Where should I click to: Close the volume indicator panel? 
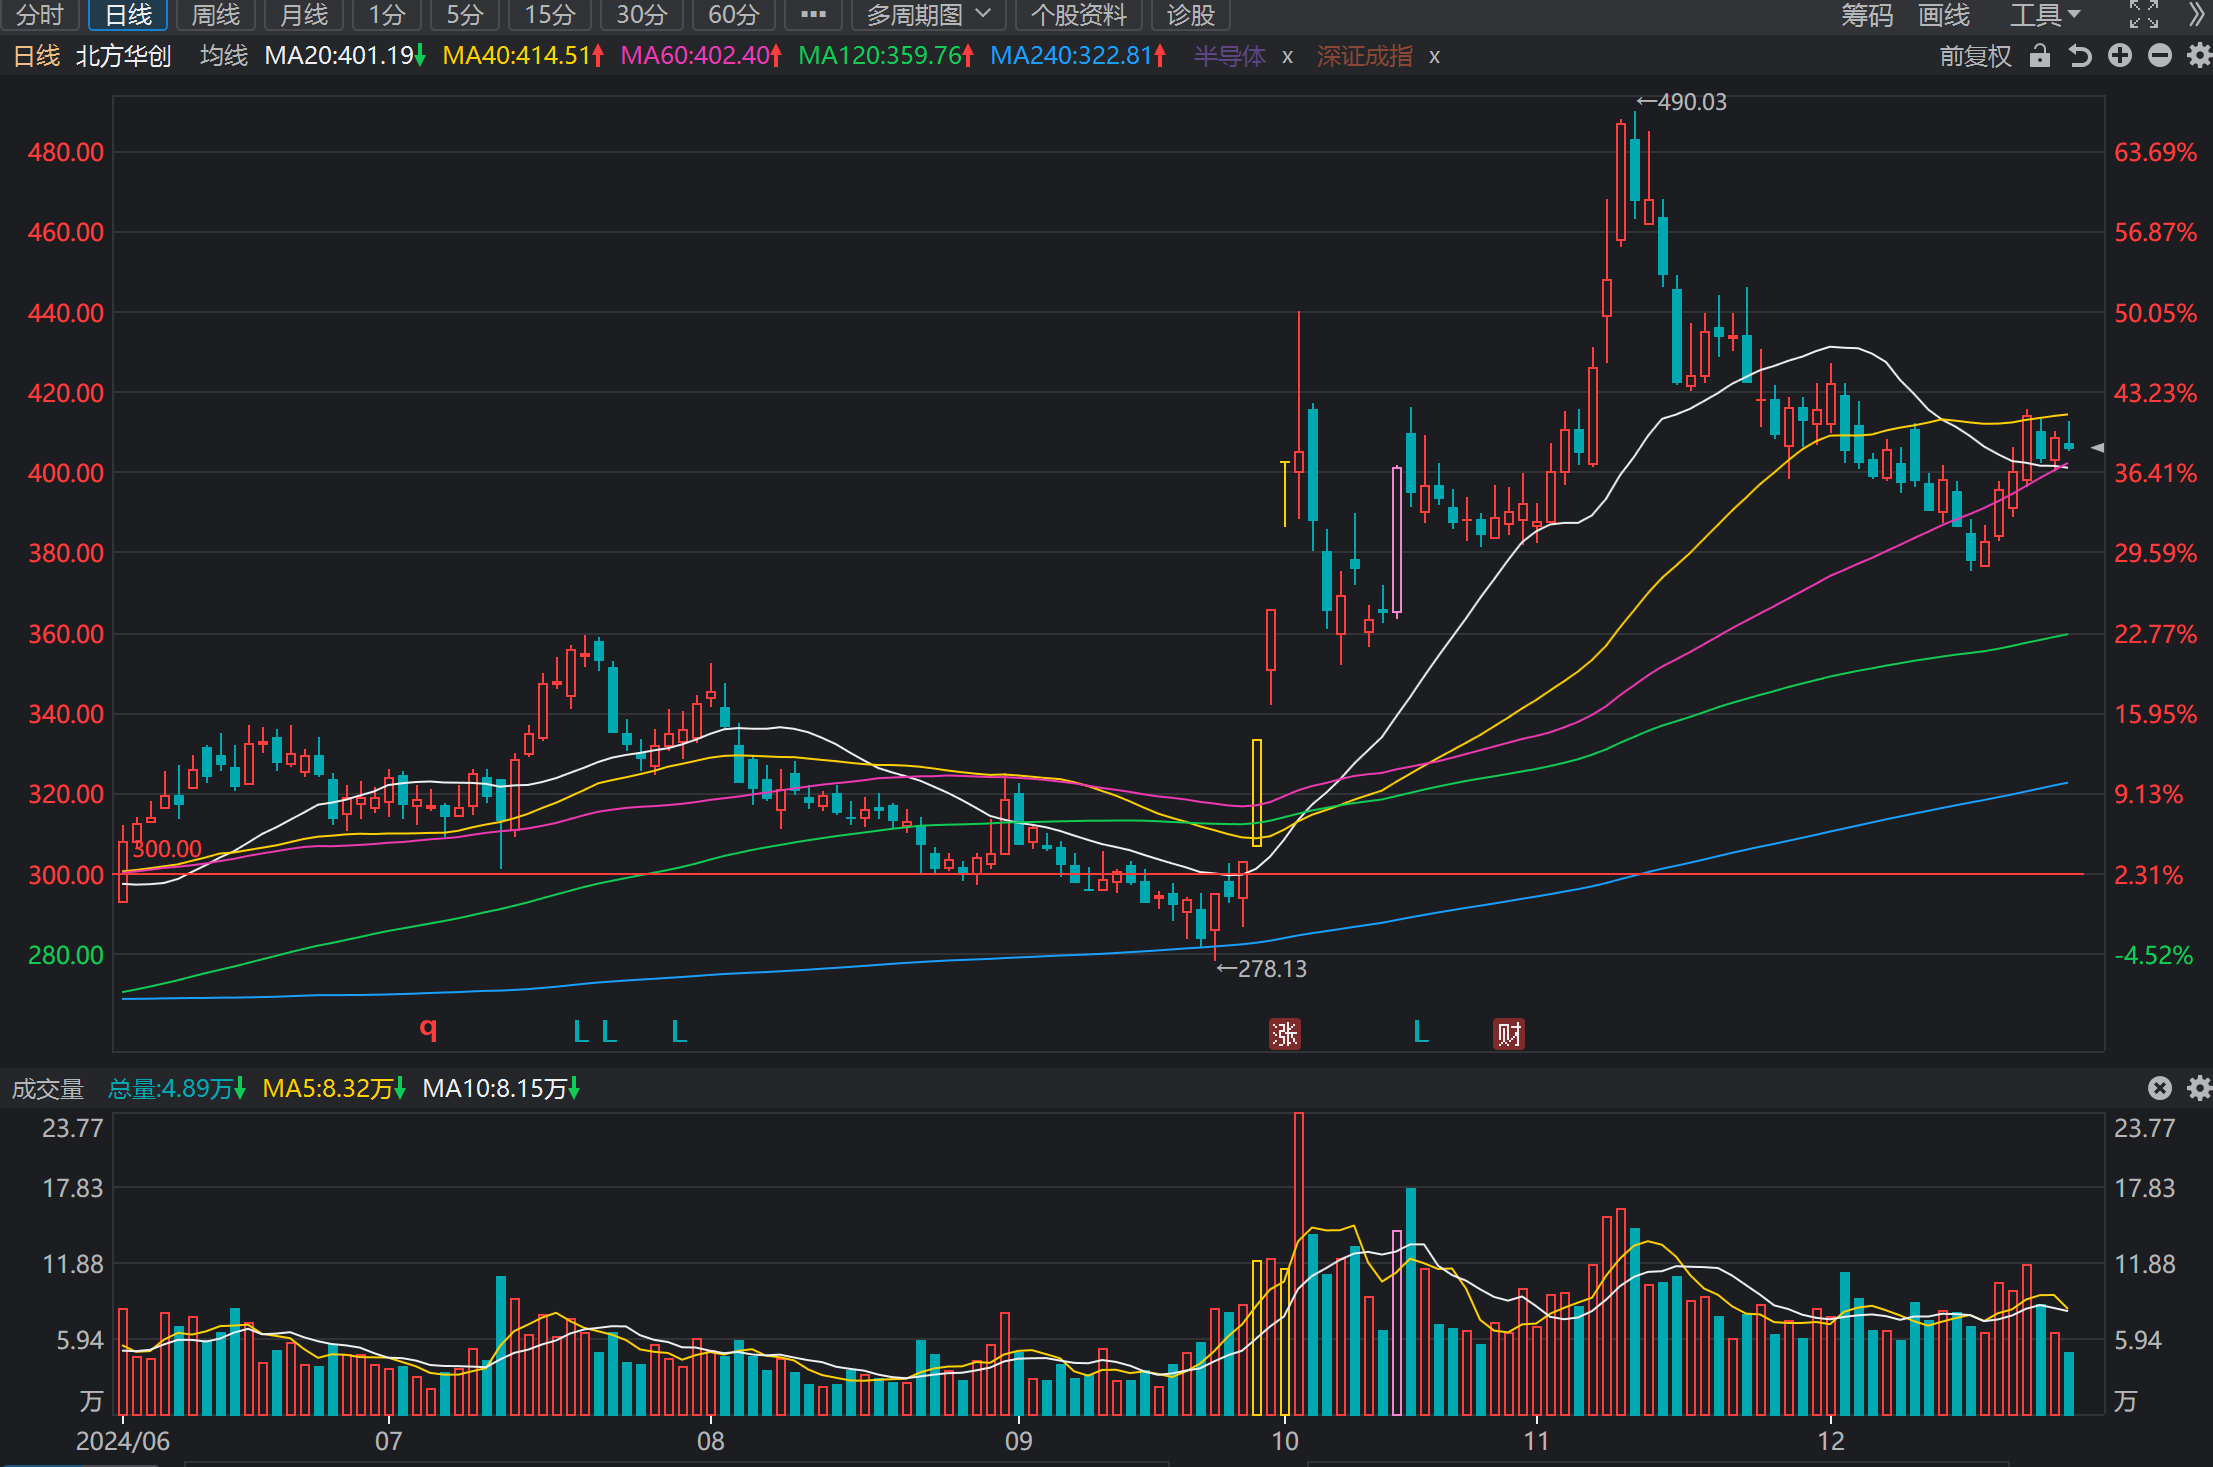2160,1088
